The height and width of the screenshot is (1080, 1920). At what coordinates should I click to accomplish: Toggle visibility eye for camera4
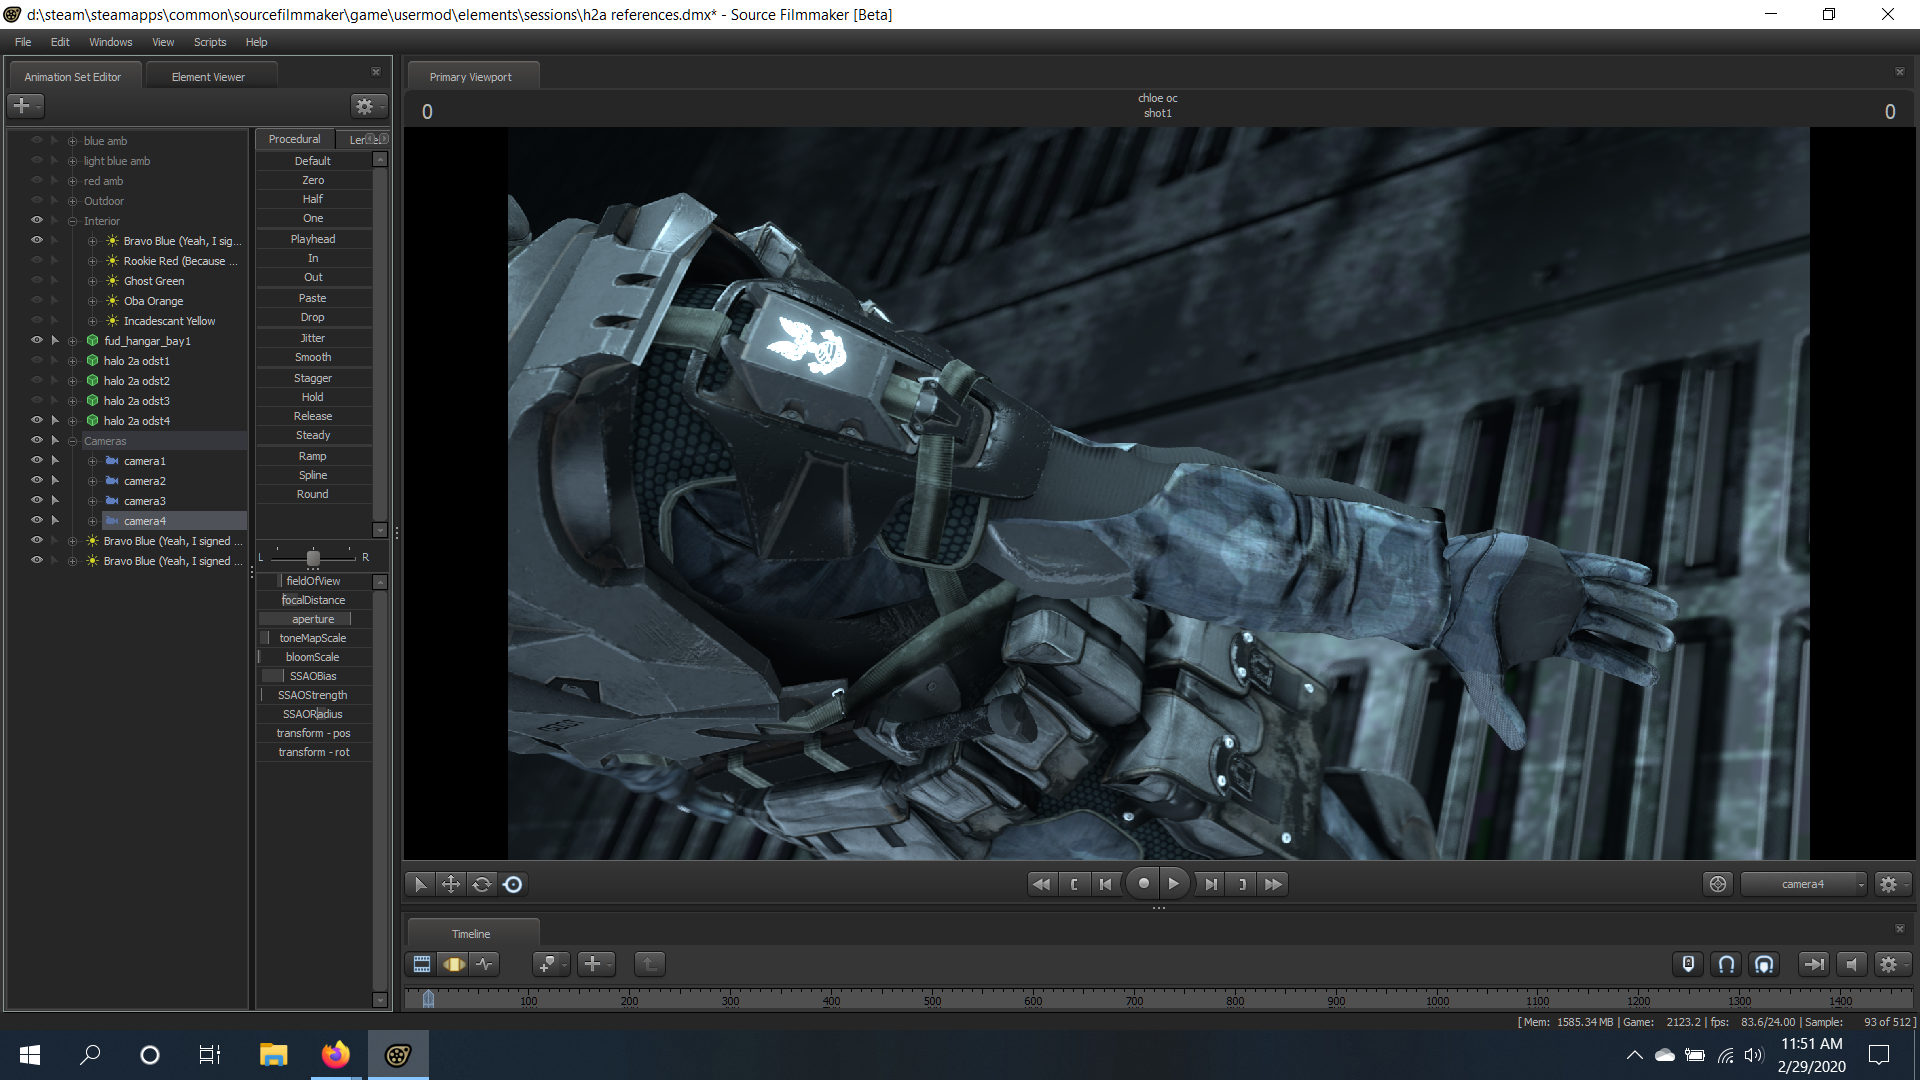37,520
